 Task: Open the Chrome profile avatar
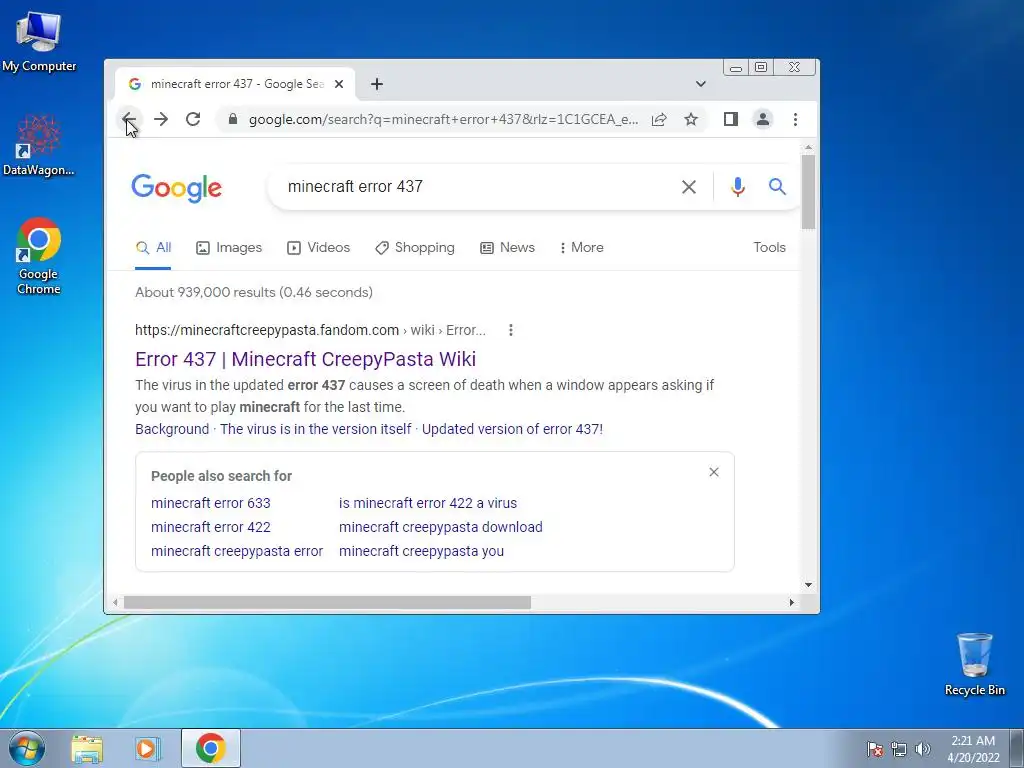pos(763,119)
